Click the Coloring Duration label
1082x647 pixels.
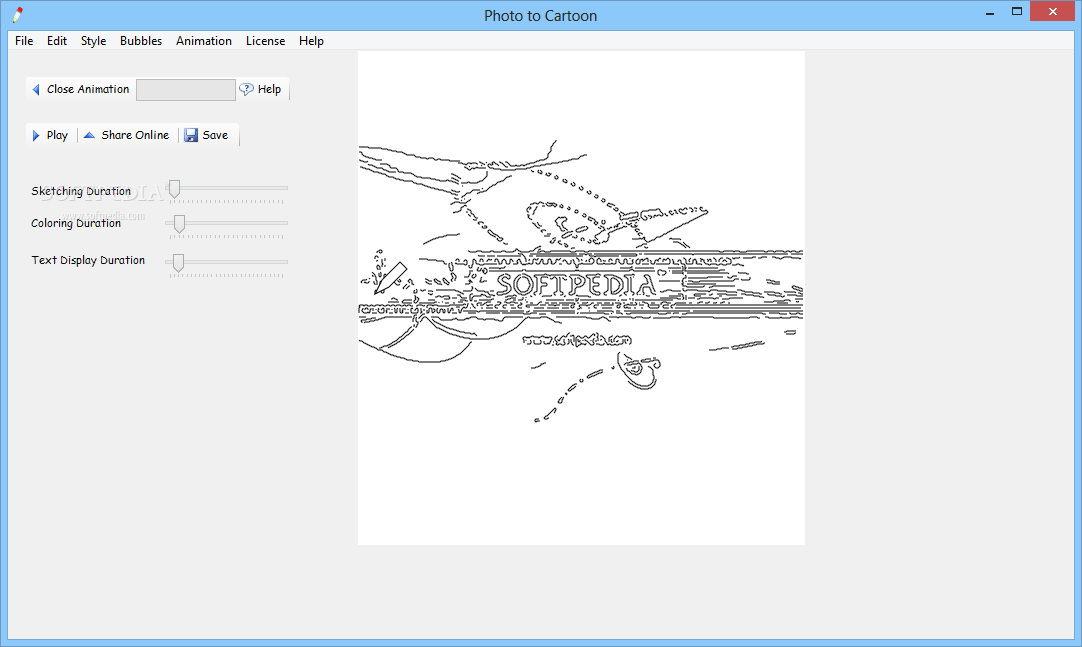tap(76, 223)
